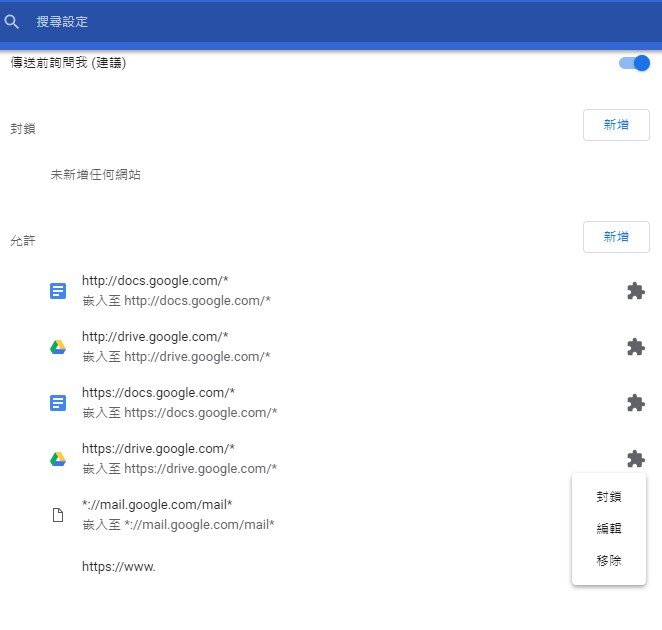The height and width of the screenshot is (630, 662).
Task: Click 新增 button in the 允許 section
Action: pos(616,237)
